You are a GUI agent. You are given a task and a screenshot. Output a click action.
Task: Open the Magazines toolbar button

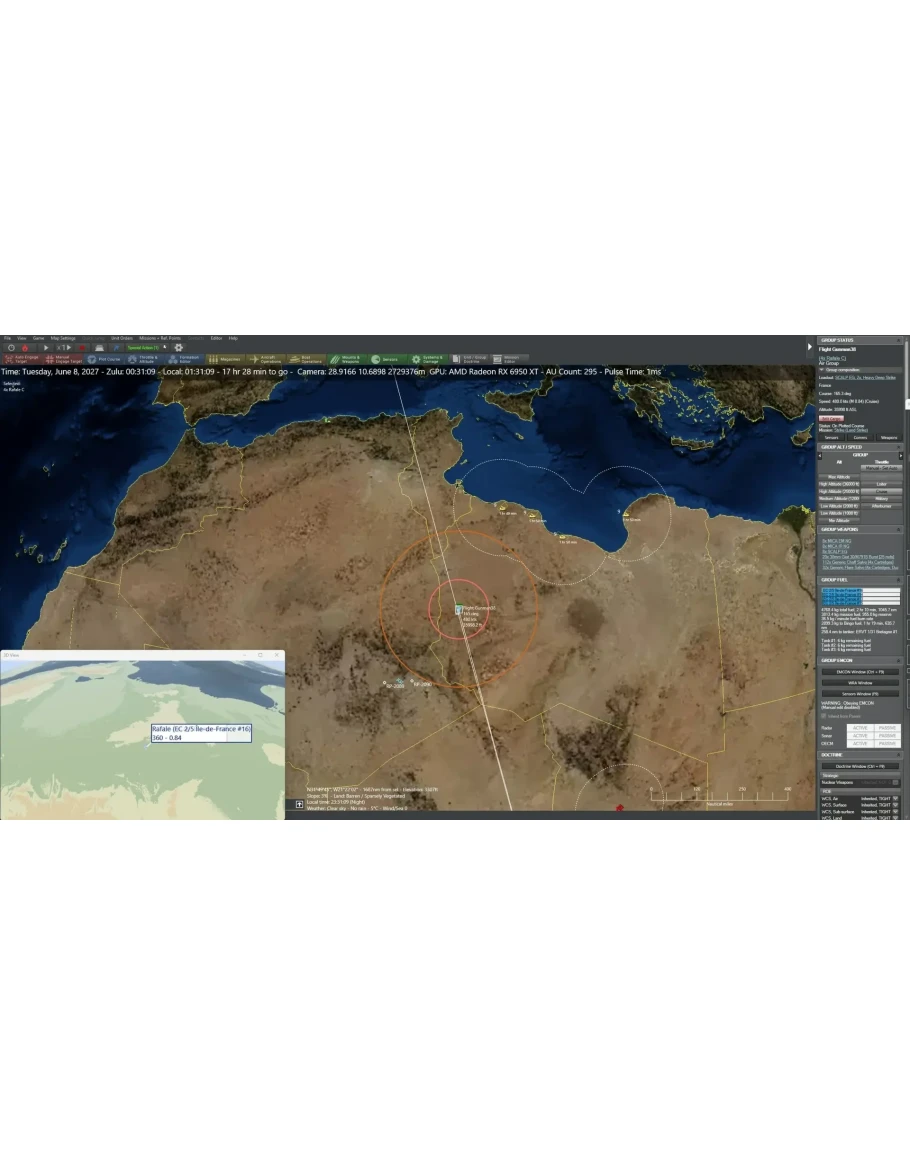pyautogui.click(x=225, y=358)
